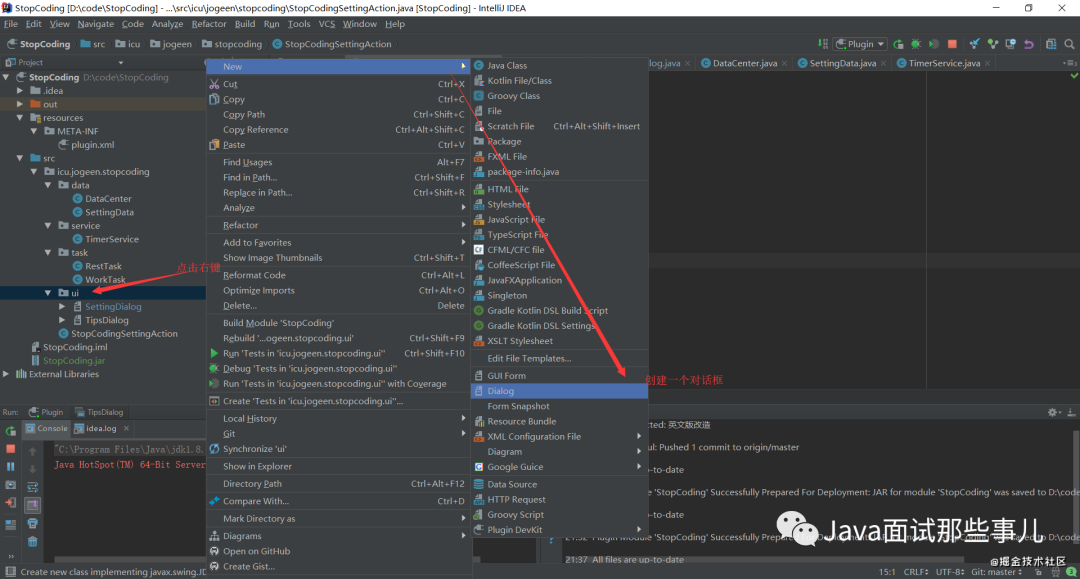Expand the External Libraries node
This screenshot has height=579, width=1080.
(x=7, y=374)
